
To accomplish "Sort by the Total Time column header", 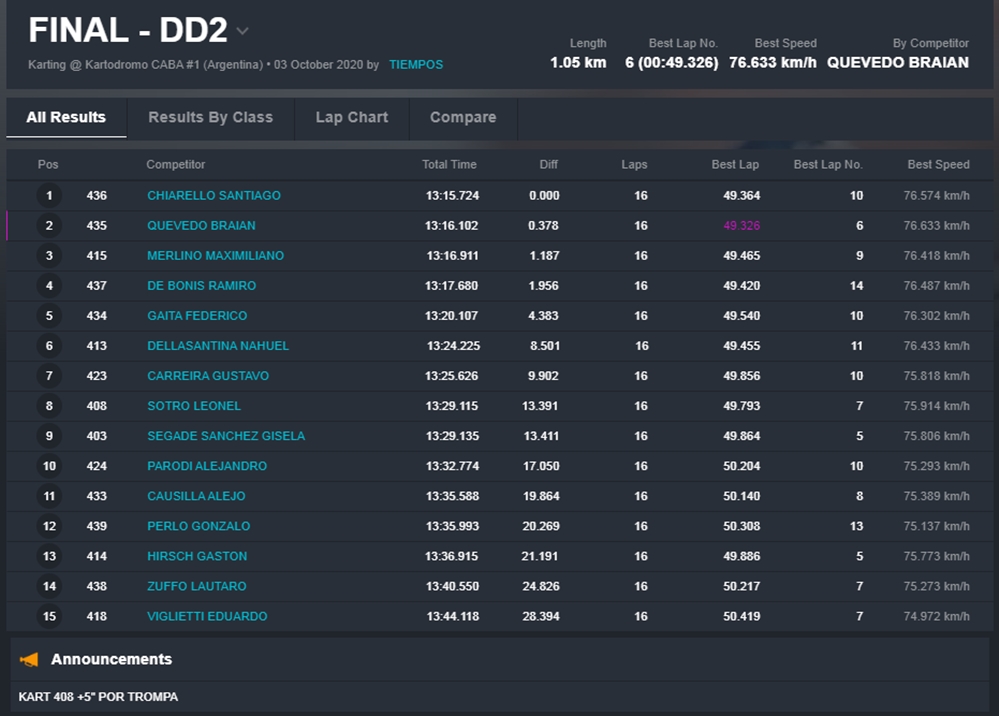I will click(x=449, y=164).
